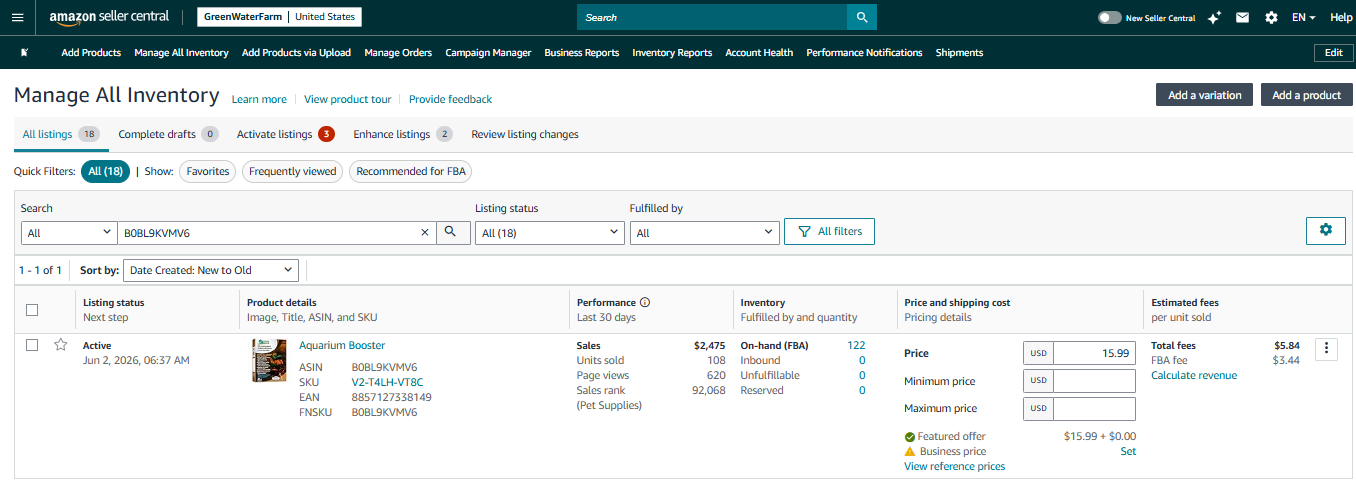Image resolution: width=1356 pixels, height=500 pixels.
Task: Clear the inventory search text with X
Action: [424, 232]
